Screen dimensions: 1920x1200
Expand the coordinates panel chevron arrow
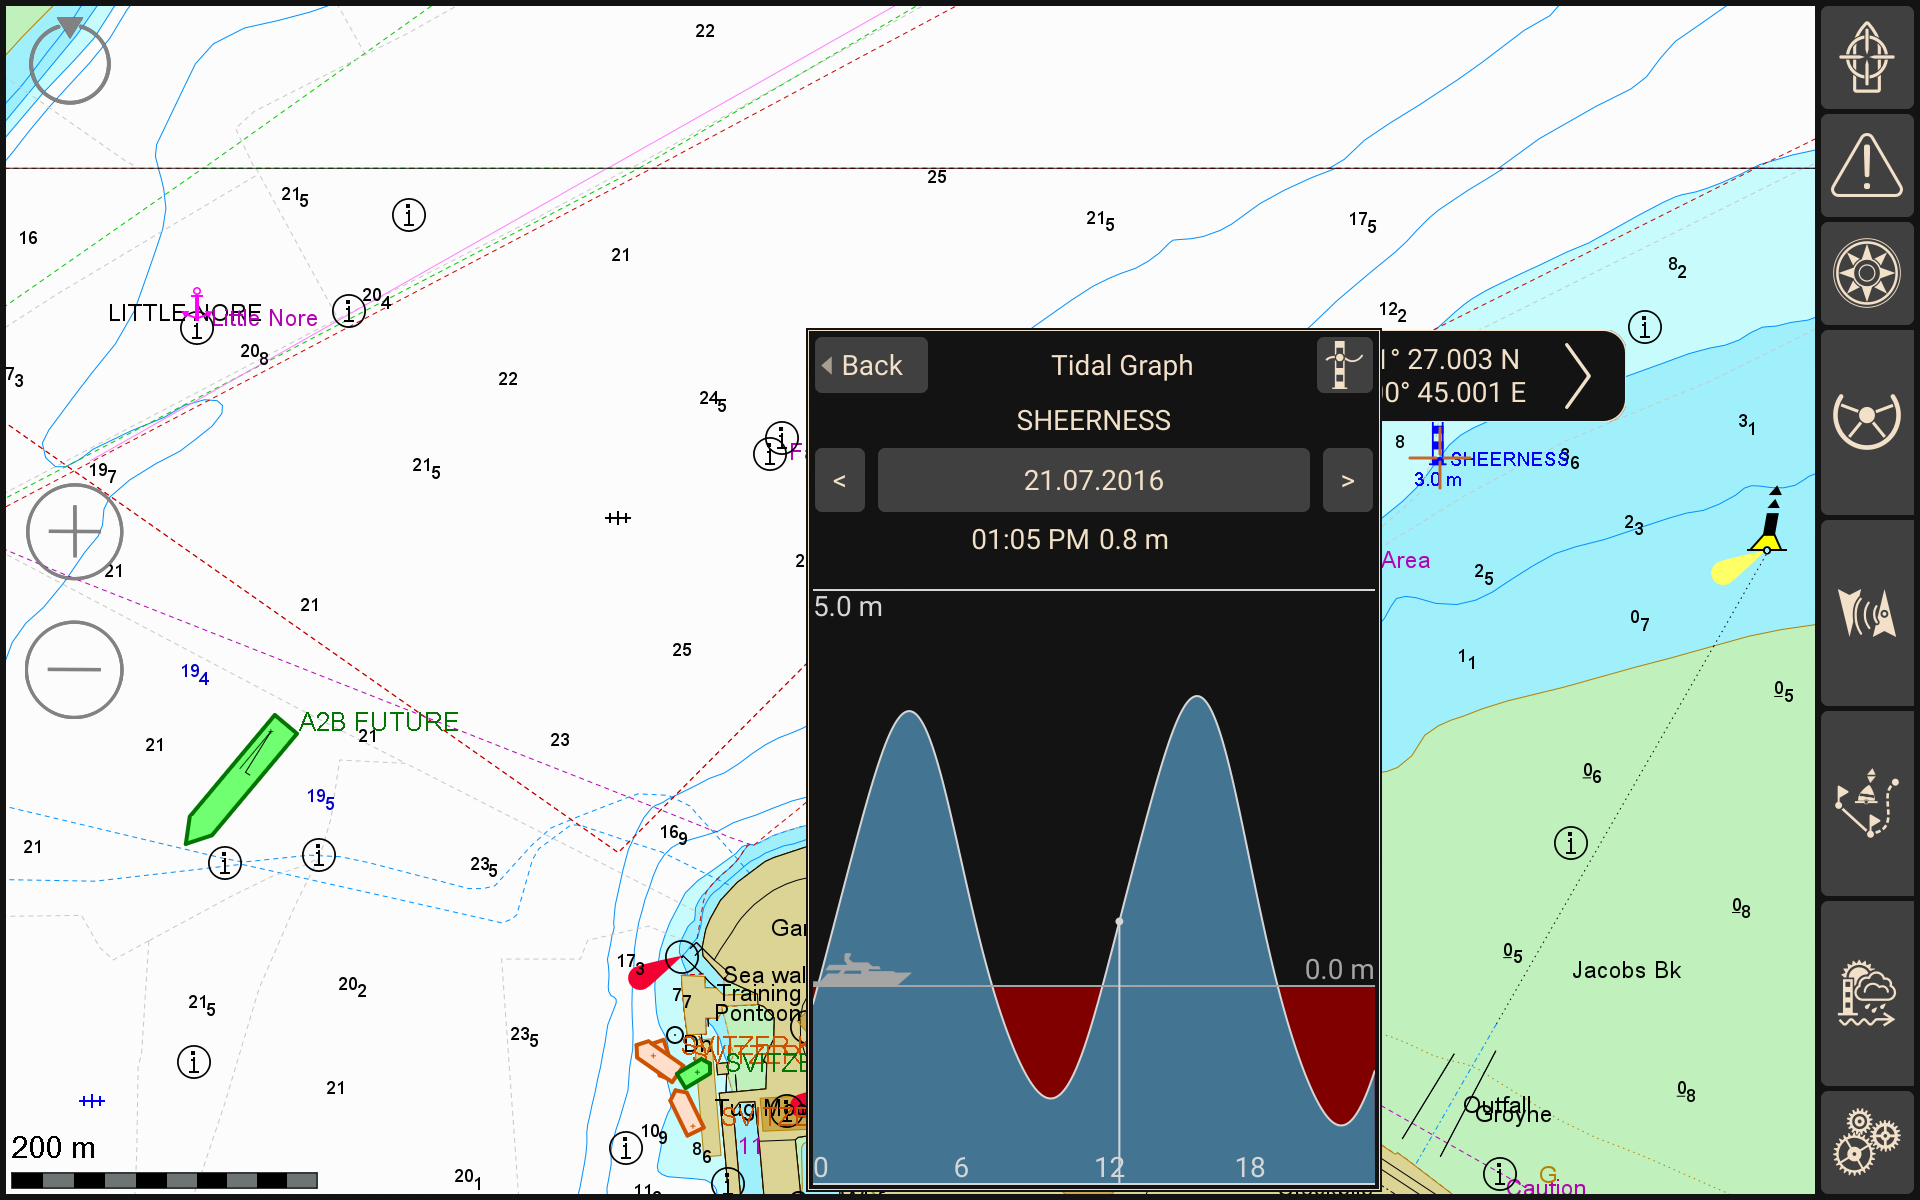click(1577, 376)
